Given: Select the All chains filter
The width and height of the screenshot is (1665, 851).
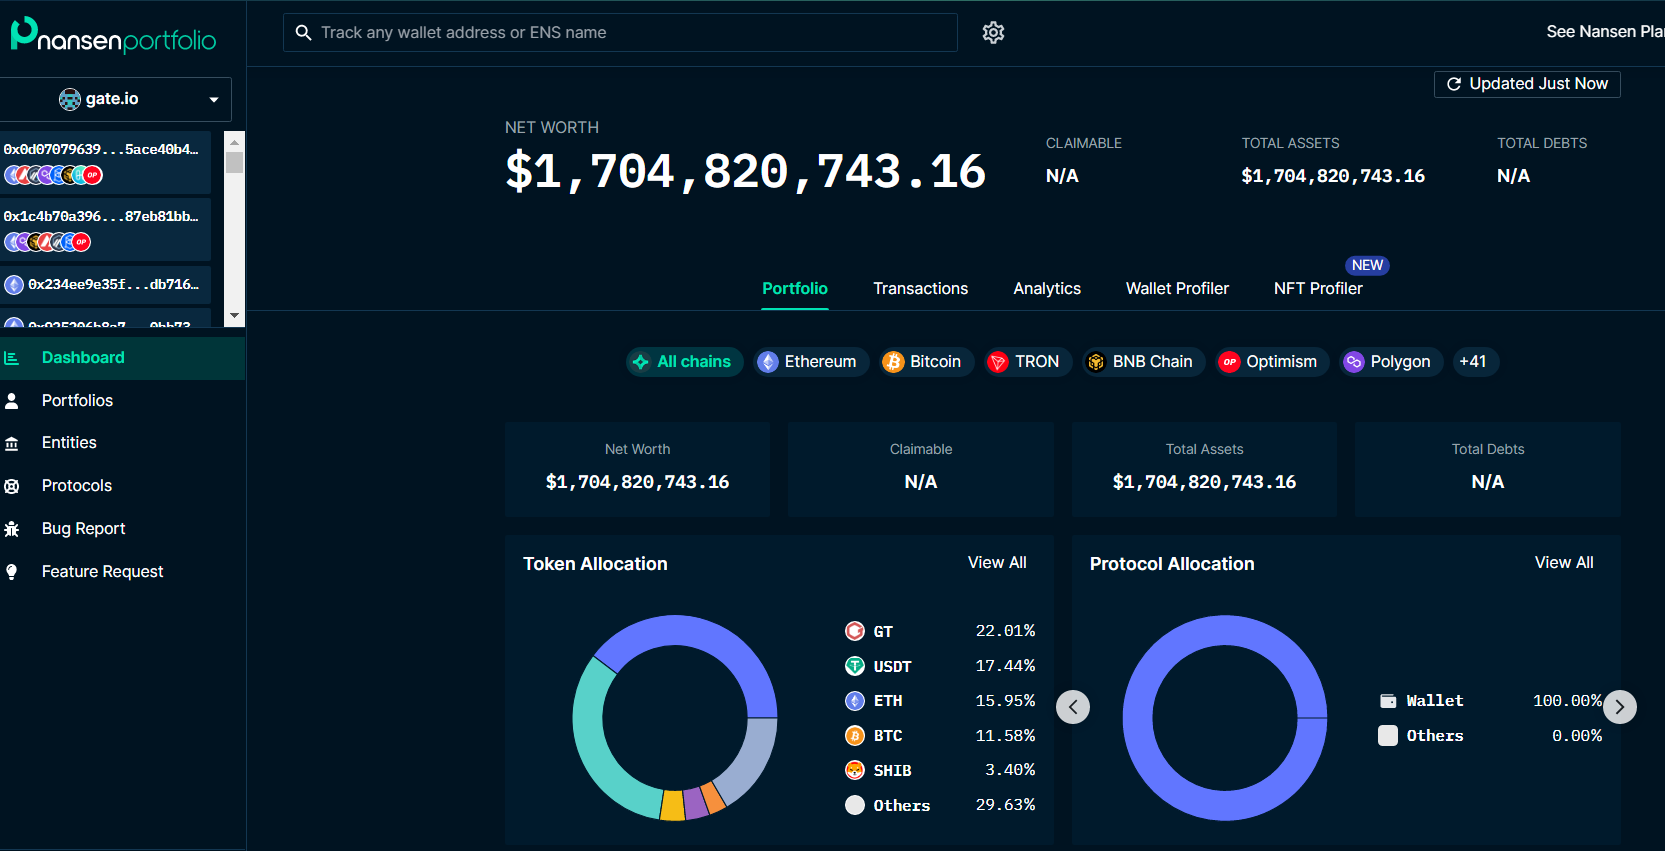Looking at the screenshot, I should pyautogui.click(x=683, y=362).
